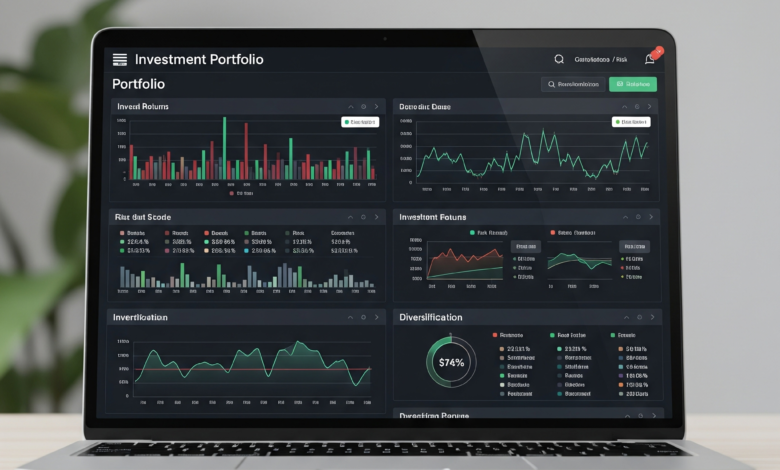Click the Portfolio page heading

[138, 84]
